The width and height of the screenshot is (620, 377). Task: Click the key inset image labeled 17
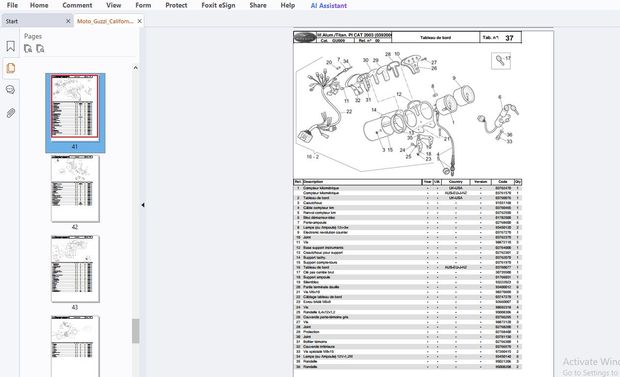tap(501, 61)
